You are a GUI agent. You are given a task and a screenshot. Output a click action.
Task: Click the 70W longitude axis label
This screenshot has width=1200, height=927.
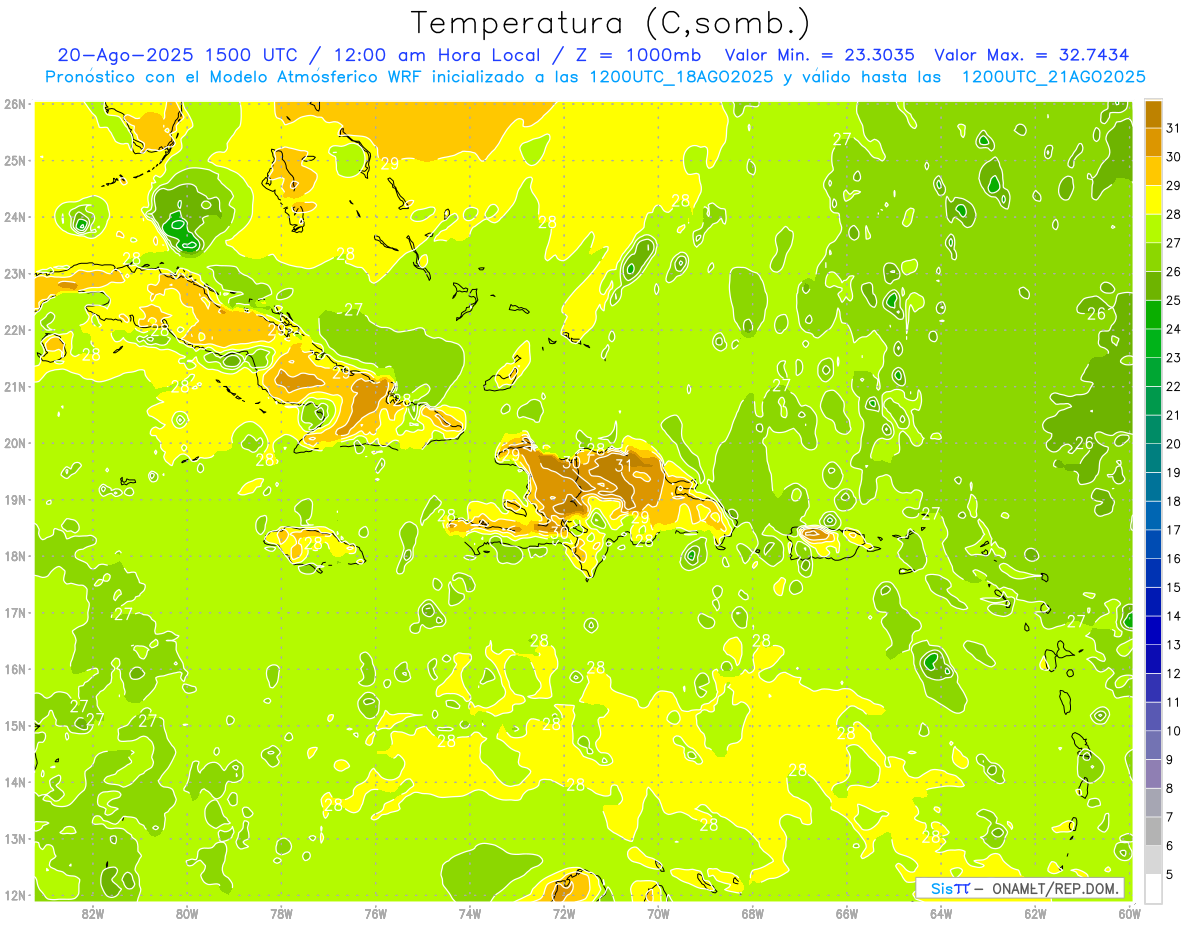tap(658, 913)
